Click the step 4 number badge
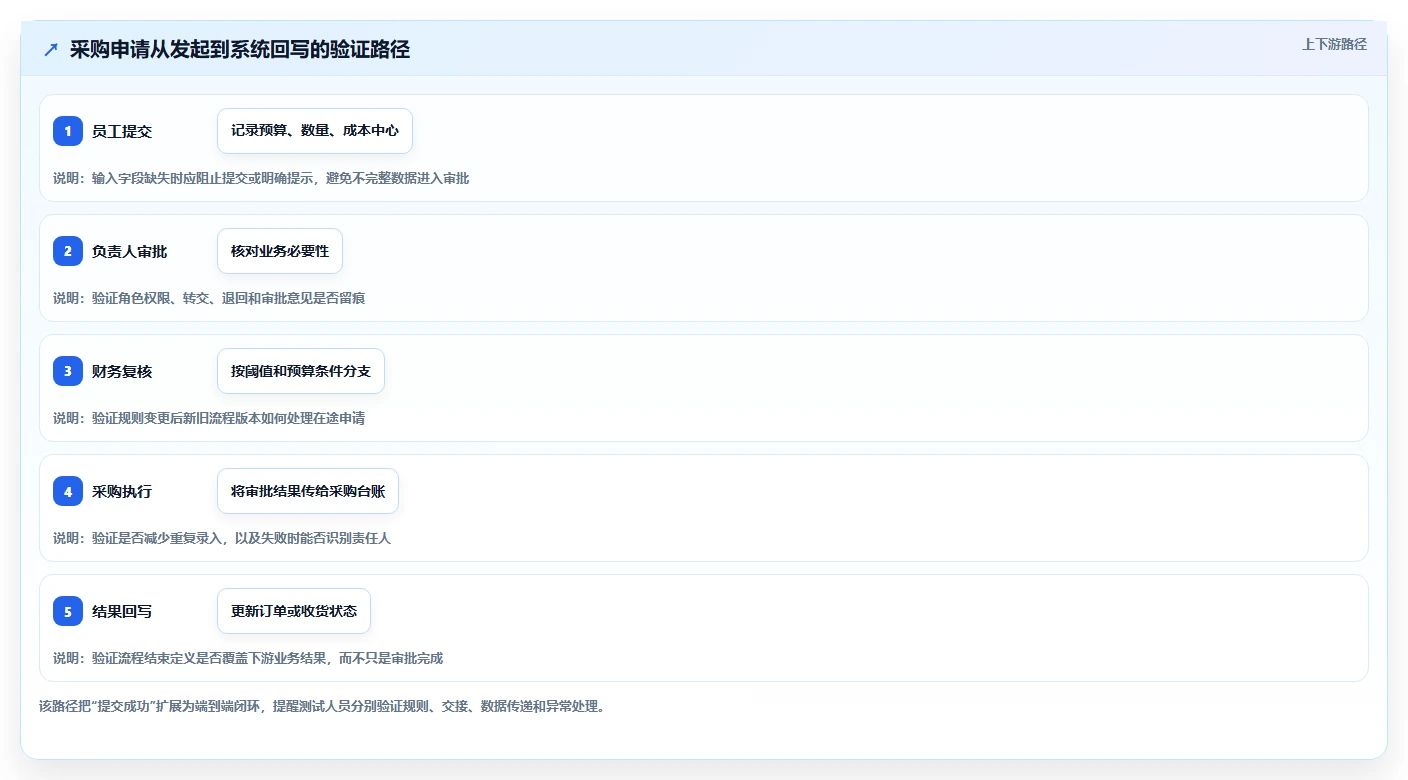This screenshot has width=1408, height=780. pyautogui.click(x=68, y=491)
